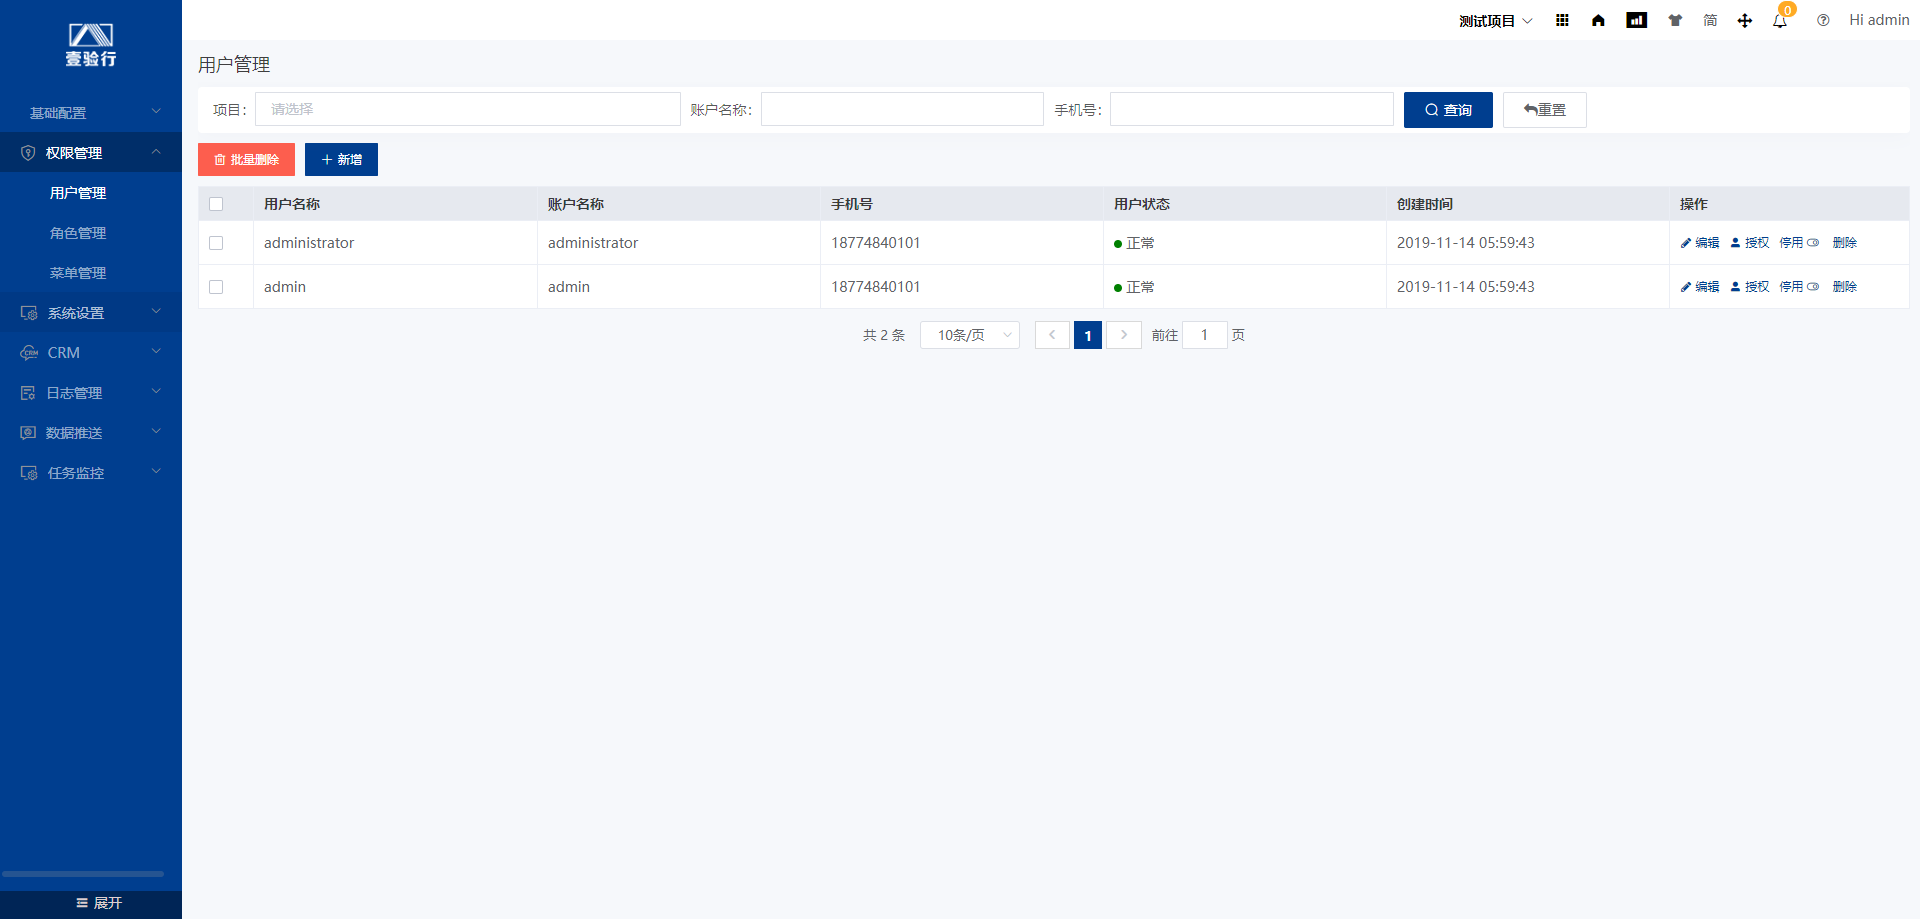Select page 1 in pagination
Image resolution: width=1920 pixels, height=919 pixels.
coord(1088,335)
